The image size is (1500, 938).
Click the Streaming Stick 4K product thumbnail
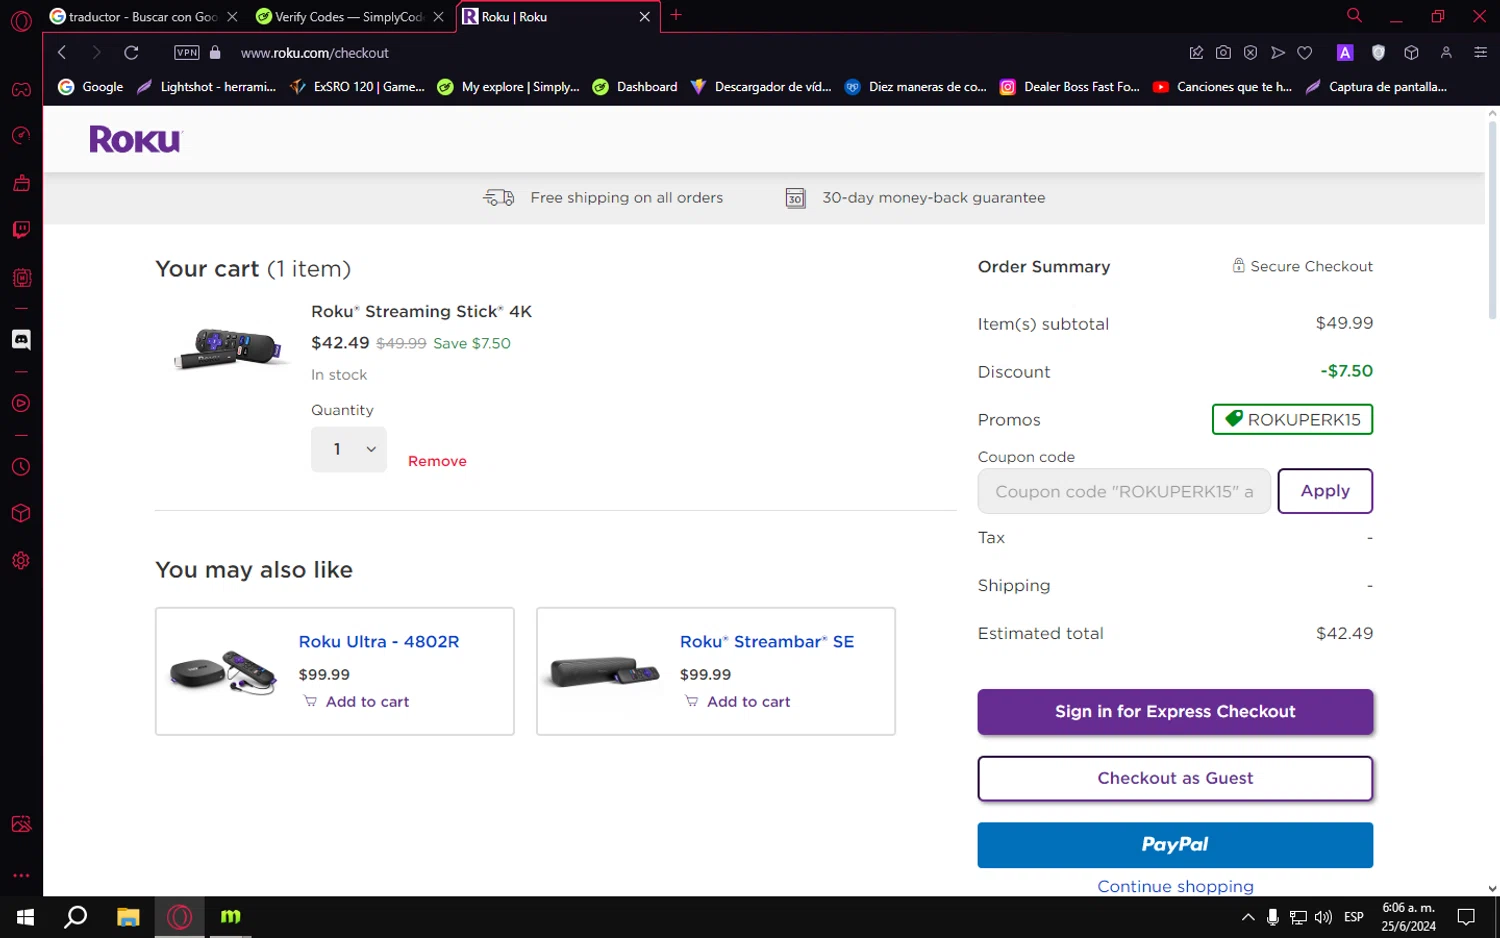tap(229, 347)
